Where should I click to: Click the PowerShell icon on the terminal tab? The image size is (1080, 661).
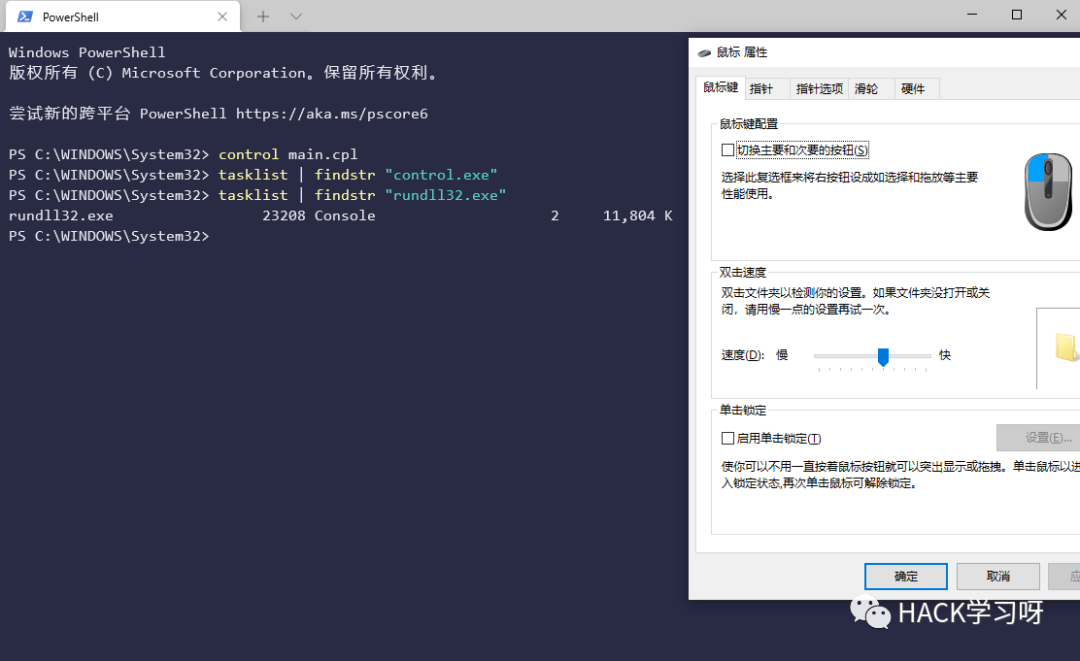tap(25, 17)
